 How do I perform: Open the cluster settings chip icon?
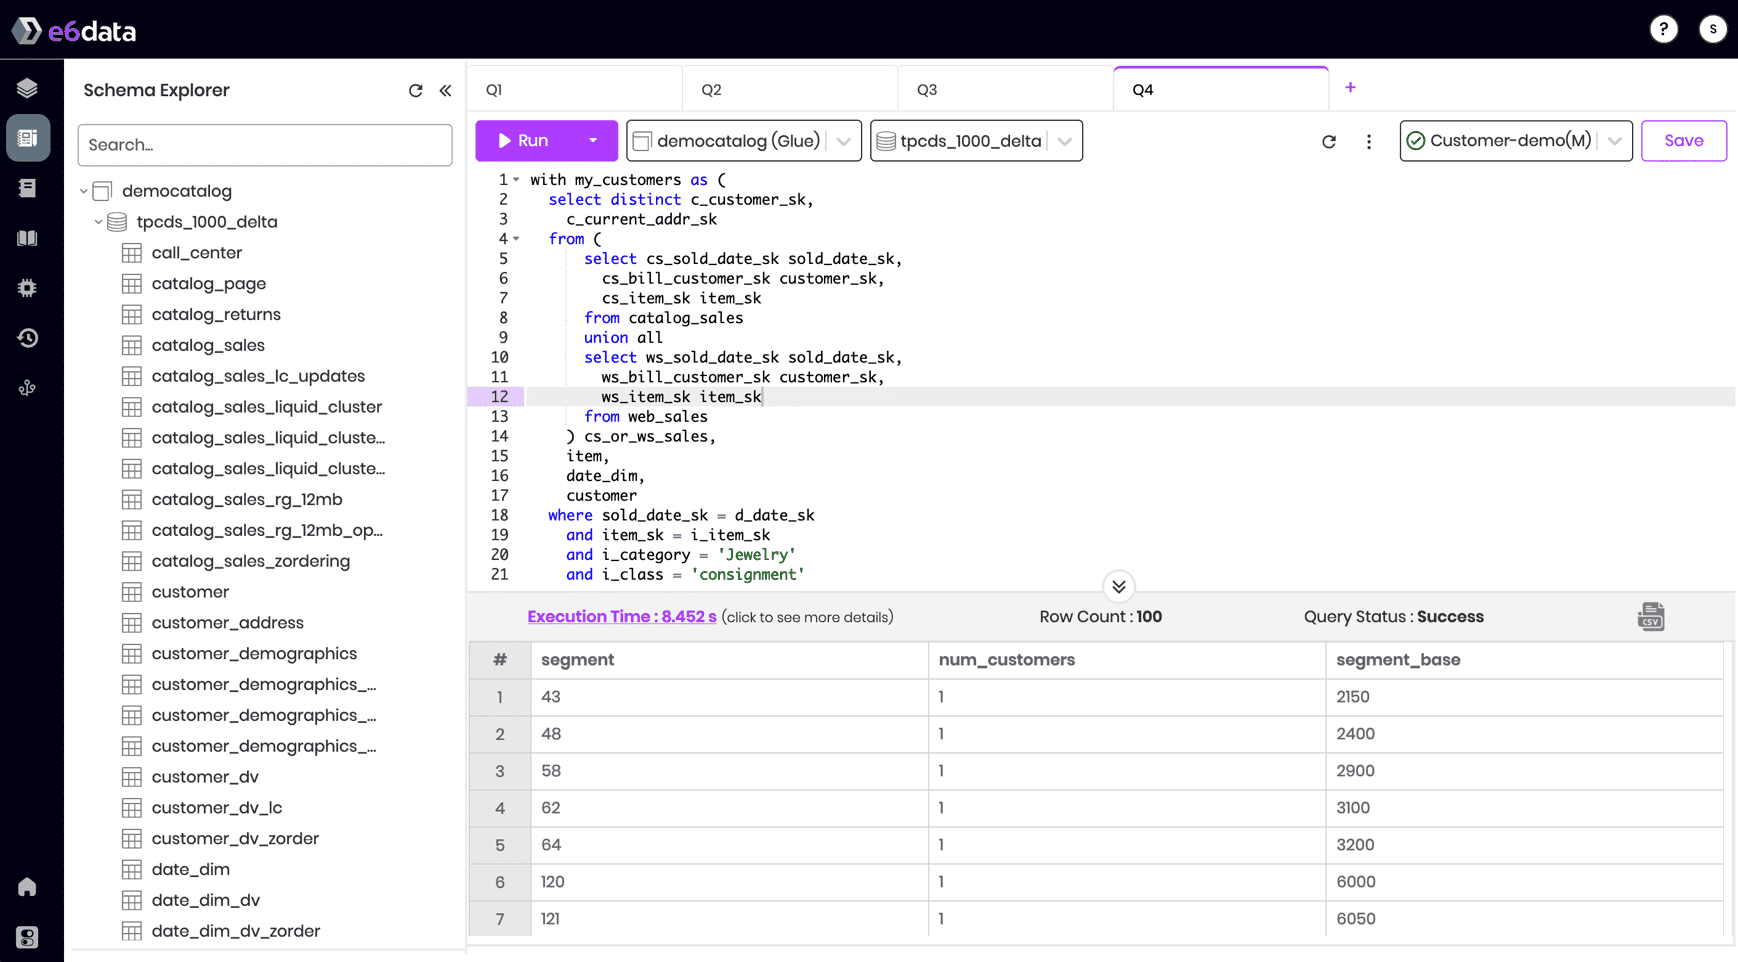[x=27, y=288]
